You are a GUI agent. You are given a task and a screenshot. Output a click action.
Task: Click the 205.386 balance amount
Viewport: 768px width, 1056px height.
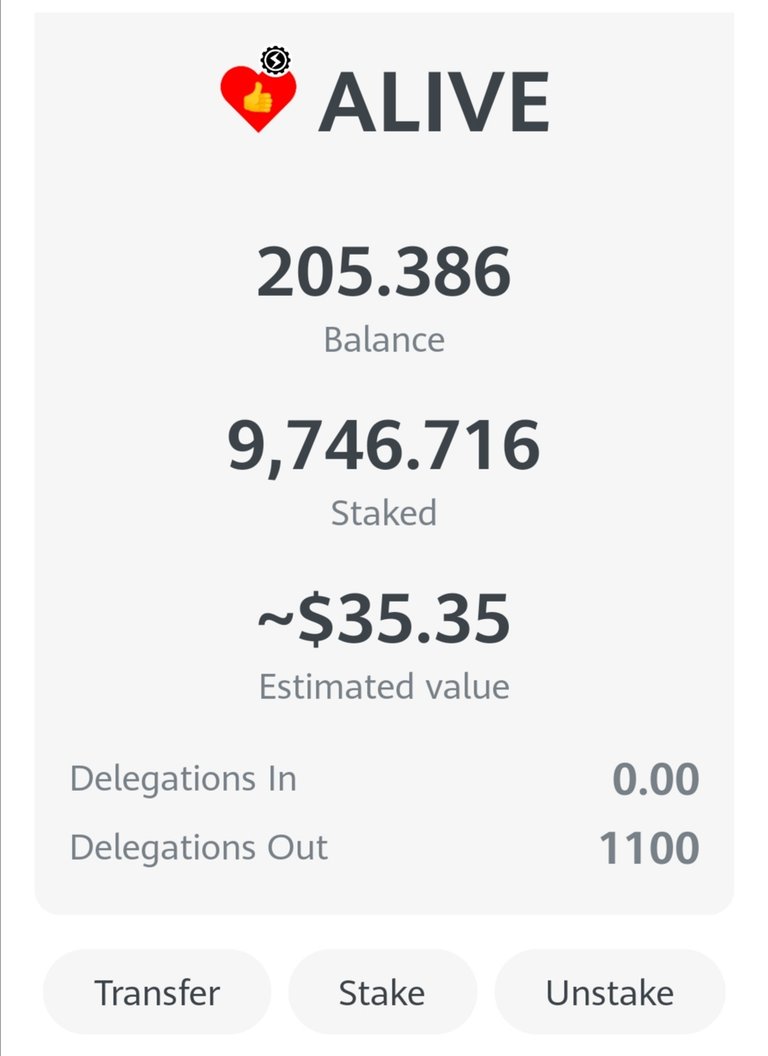[384, 273]
